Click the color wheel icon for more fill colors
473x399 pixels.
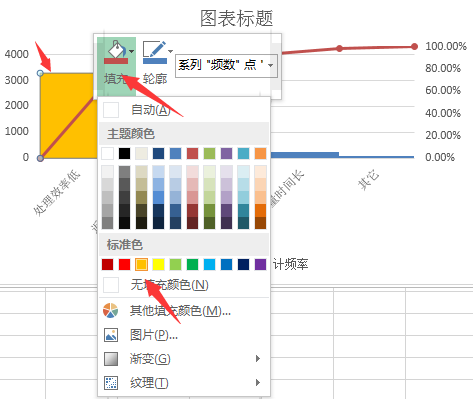[111, 311]
